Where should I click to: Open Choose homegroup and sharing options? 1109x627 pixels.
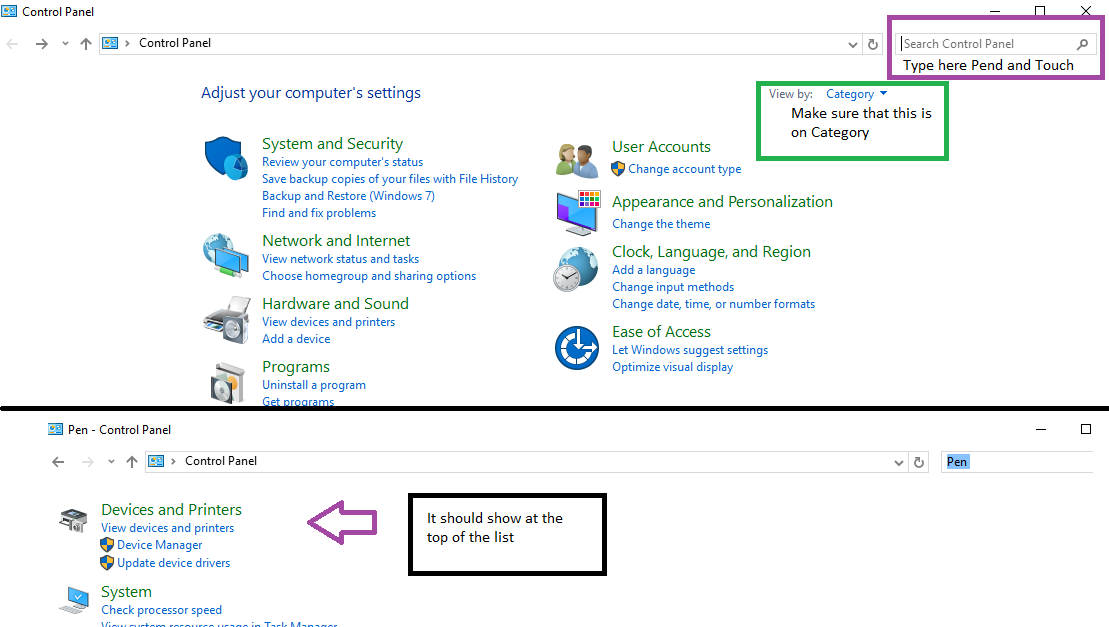(368, 276)
